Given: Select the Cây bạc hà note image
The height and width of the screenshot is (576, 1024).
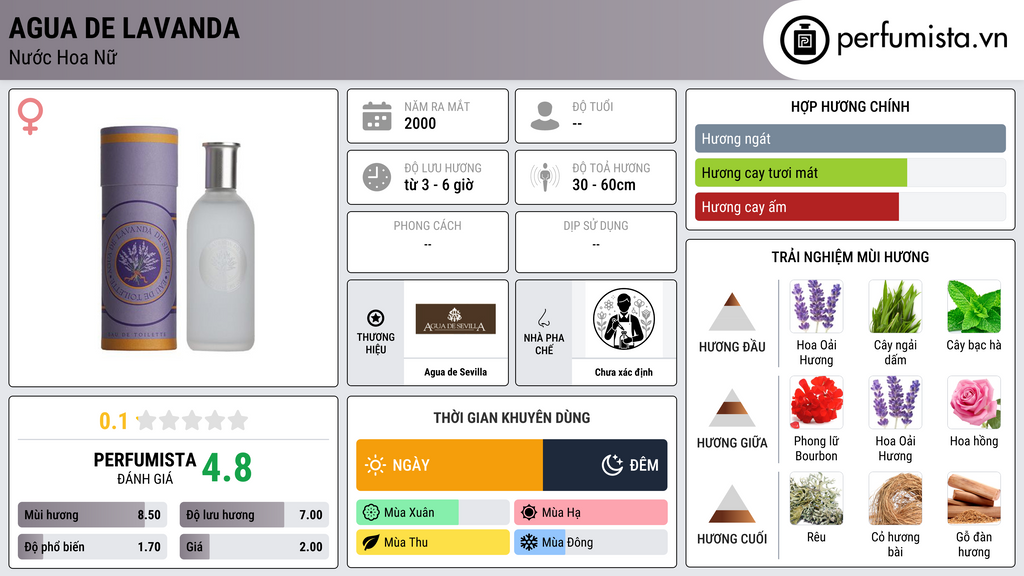Looking at the screenshot, I should click(x=974, y=307).
